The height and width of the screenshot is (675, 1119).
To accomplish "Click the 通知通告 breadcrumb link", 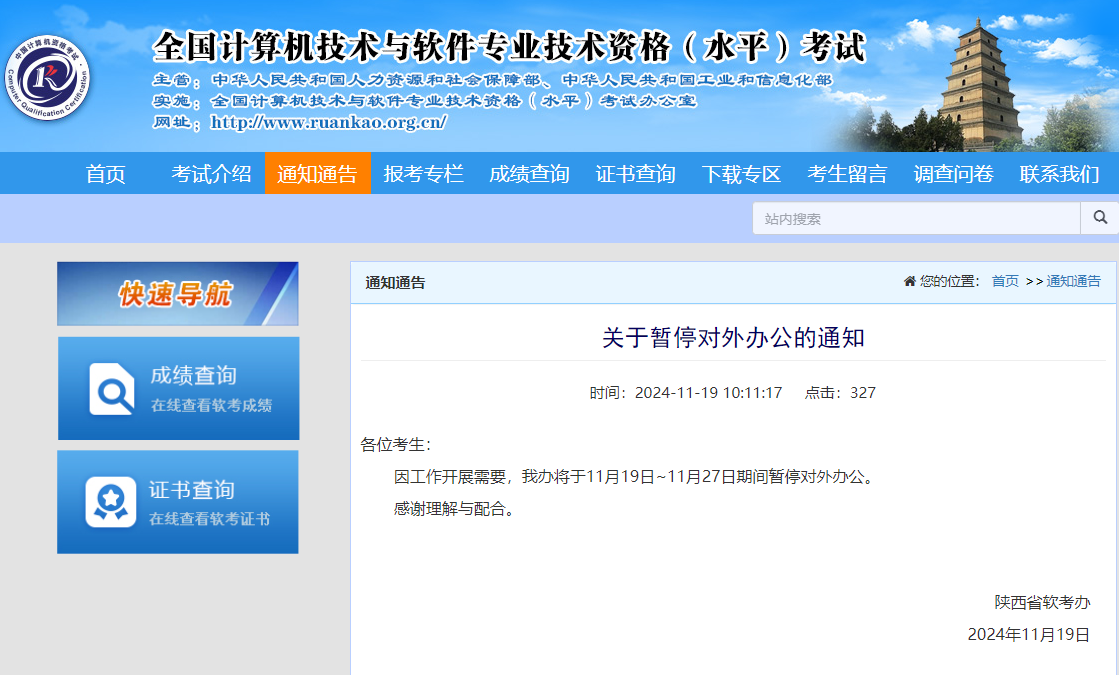I will point(1071,281).
